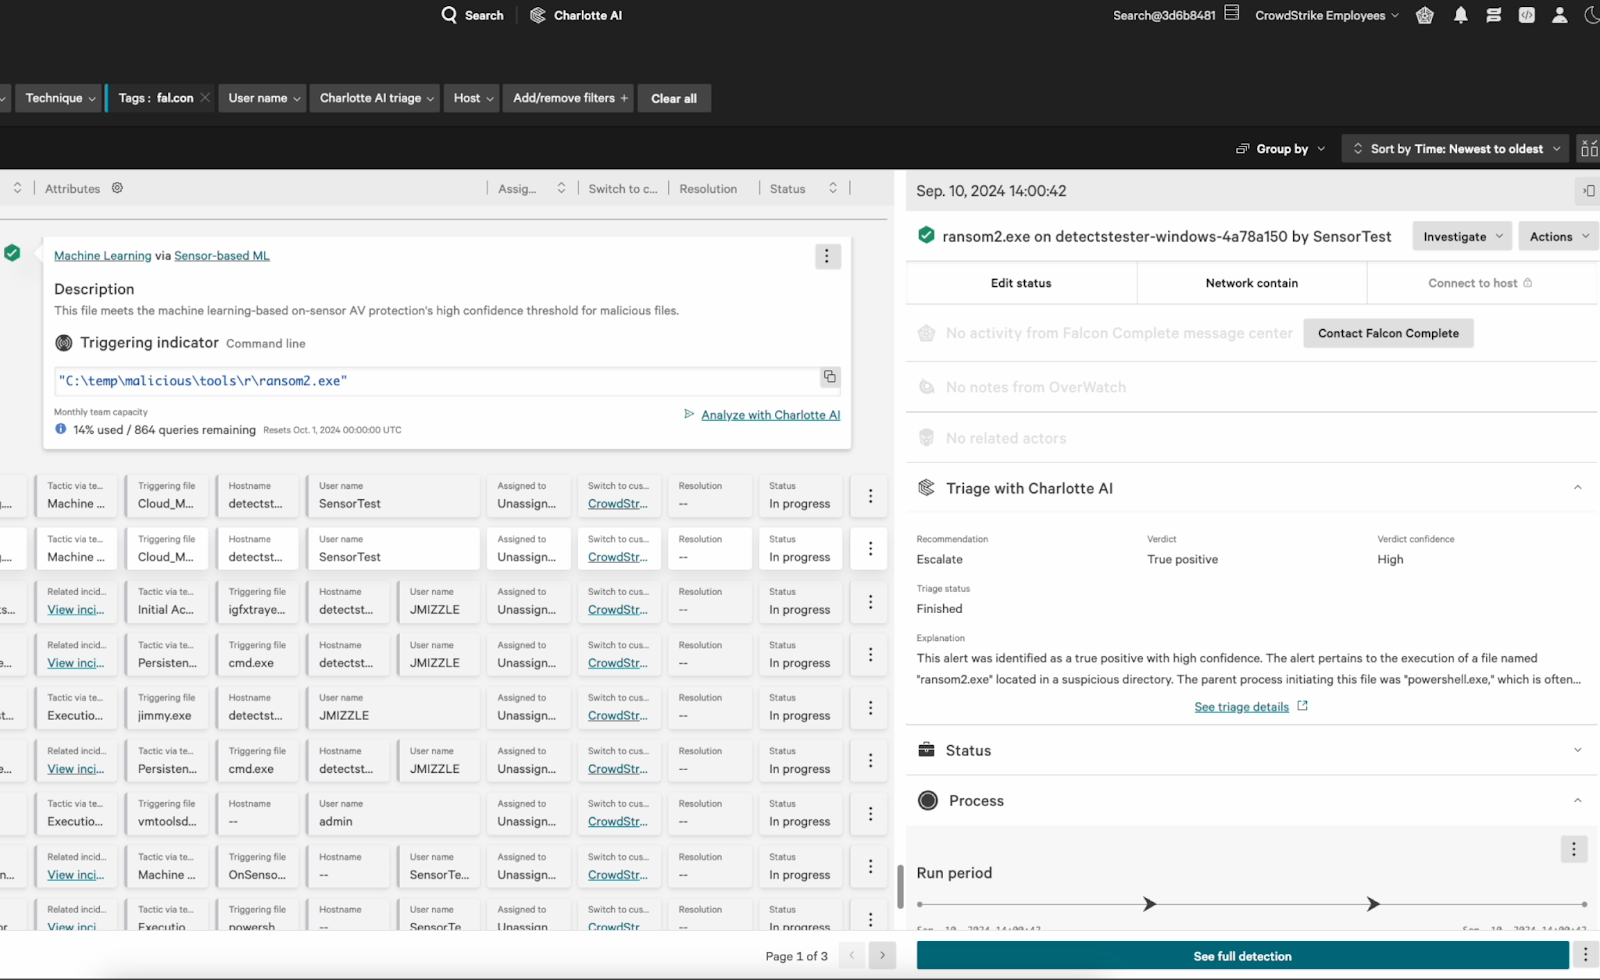Viewport: 1600px width, 980px height.
Task: Open the Group by dropdown
Action: [x=1281, y=149]
